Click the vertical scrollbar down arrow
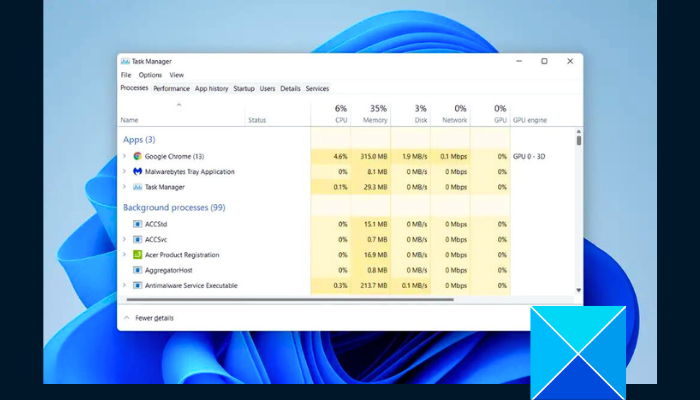 (x=579, y=290)
